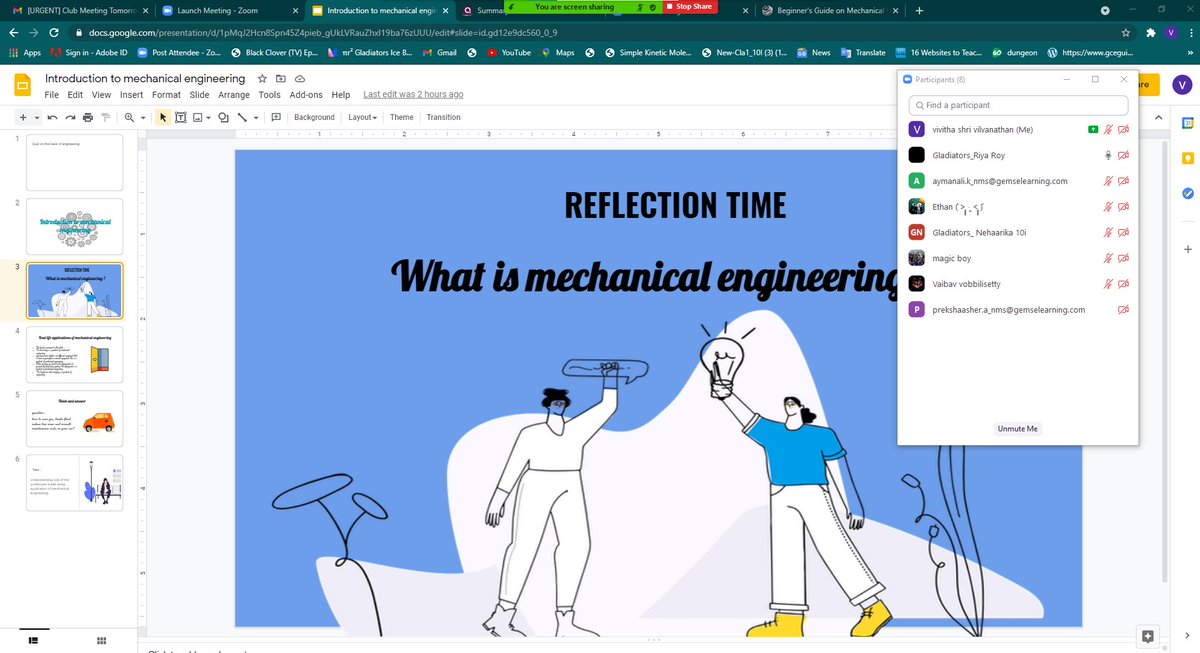Open Google Calendar side panel
1200x653 pixels.
point(1187,122)
